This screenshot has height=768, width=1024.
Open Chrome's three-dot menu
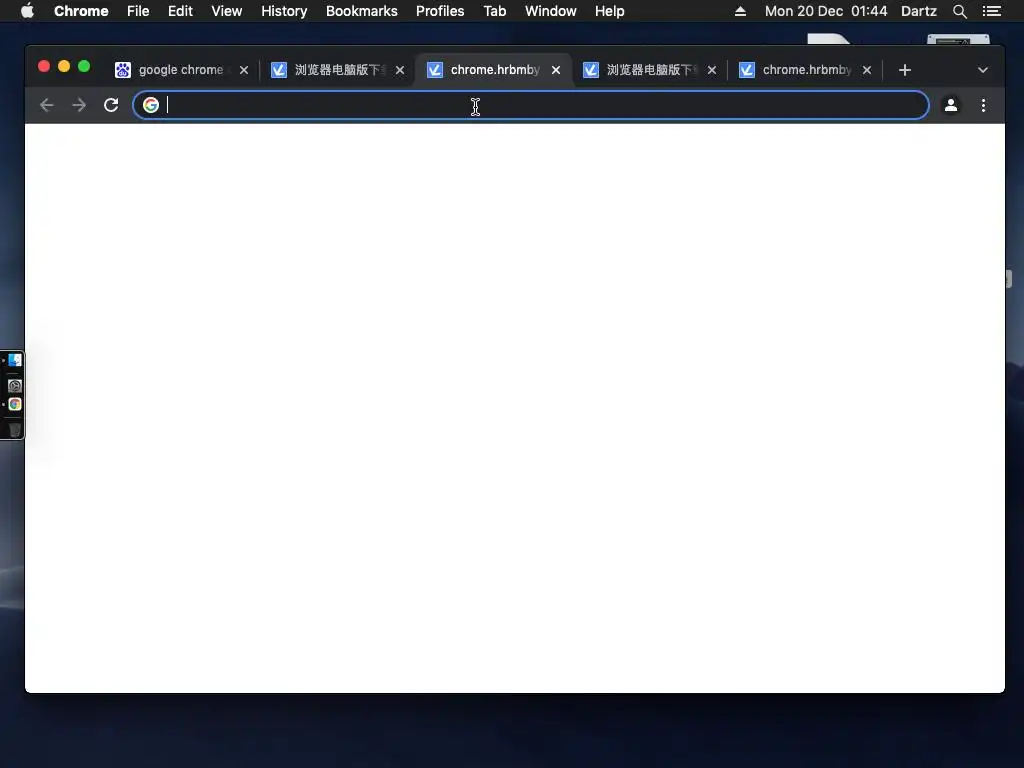984,105
